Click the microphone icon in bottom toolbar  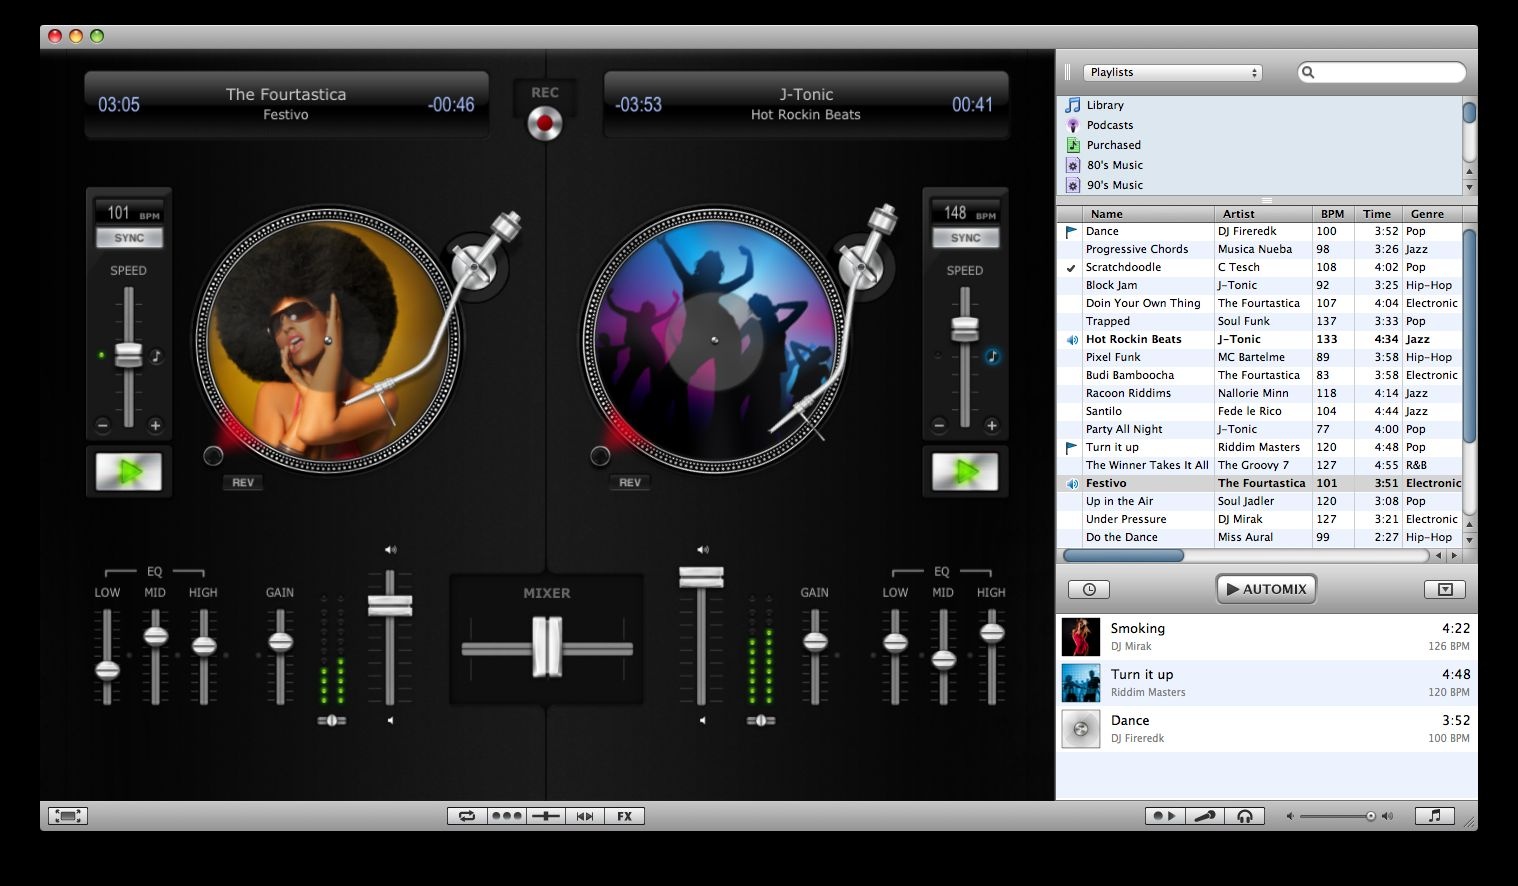(1205, 816)
